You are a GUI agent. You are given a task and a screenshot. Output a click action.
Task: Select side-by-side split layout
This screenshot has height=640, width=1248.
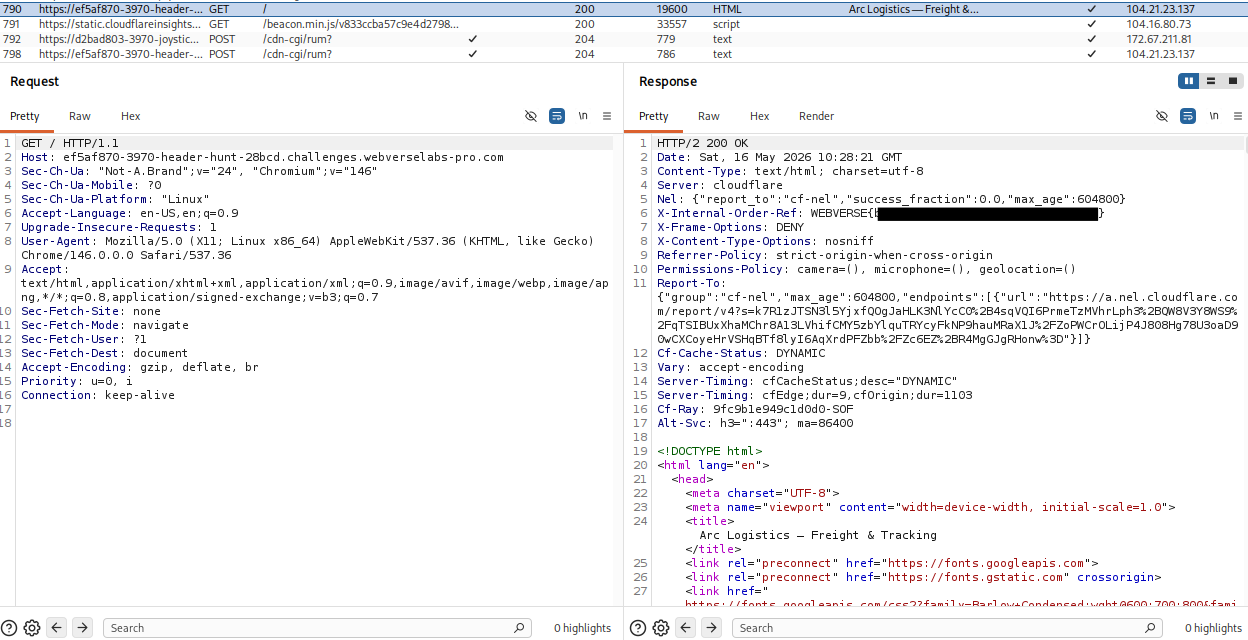(x=1189, y=81)
